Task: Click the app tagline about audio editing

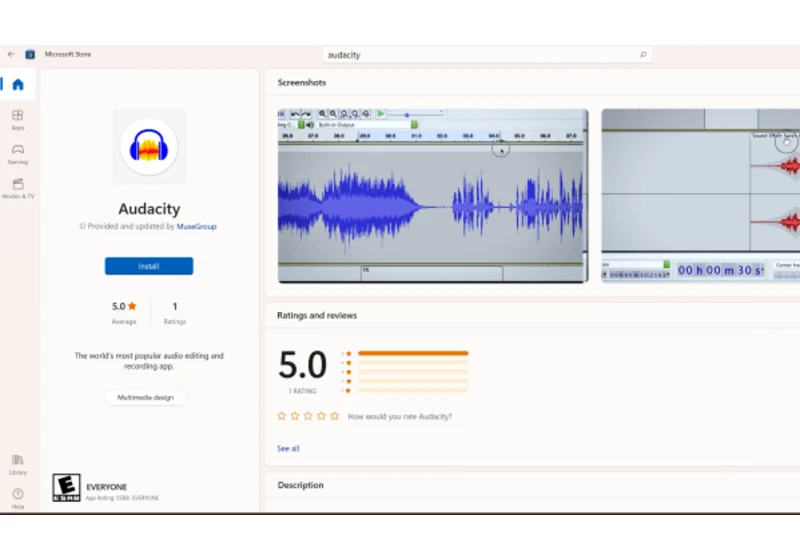Action: click(149, 361)
